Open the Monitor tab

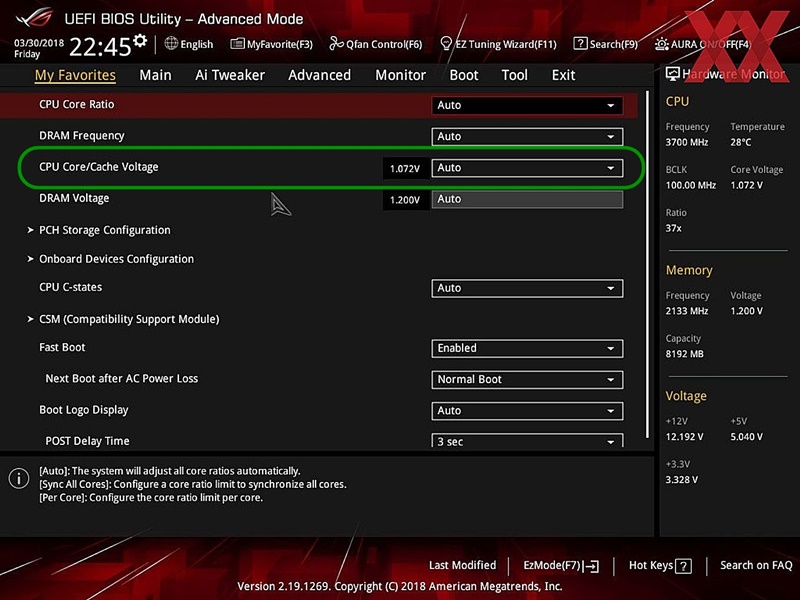[401, 75]
